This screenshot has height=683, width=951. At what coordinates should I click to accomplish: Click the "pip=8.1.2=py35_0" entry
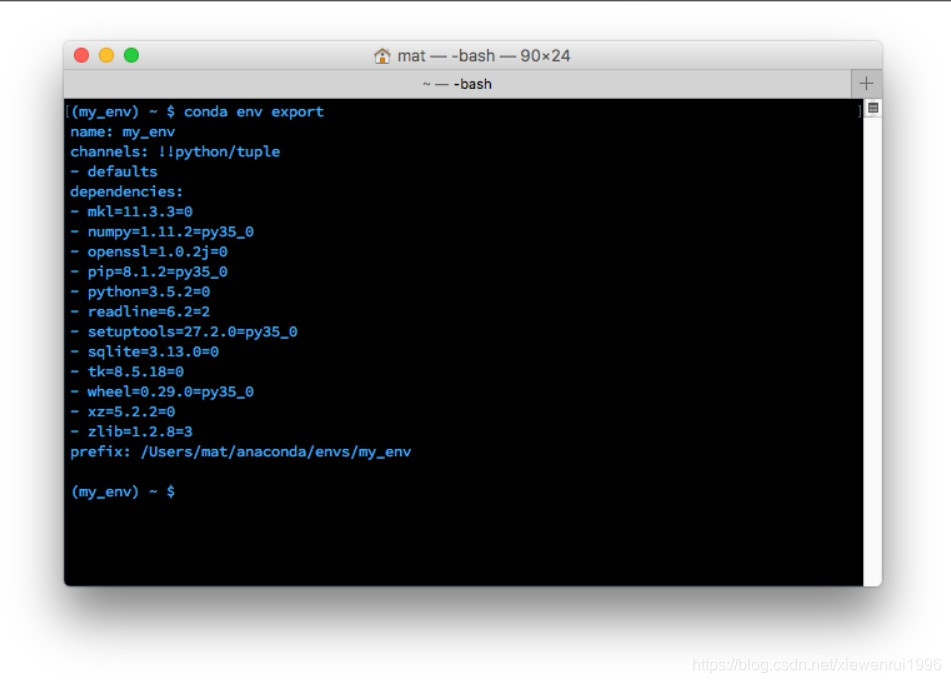pos(158,272)
